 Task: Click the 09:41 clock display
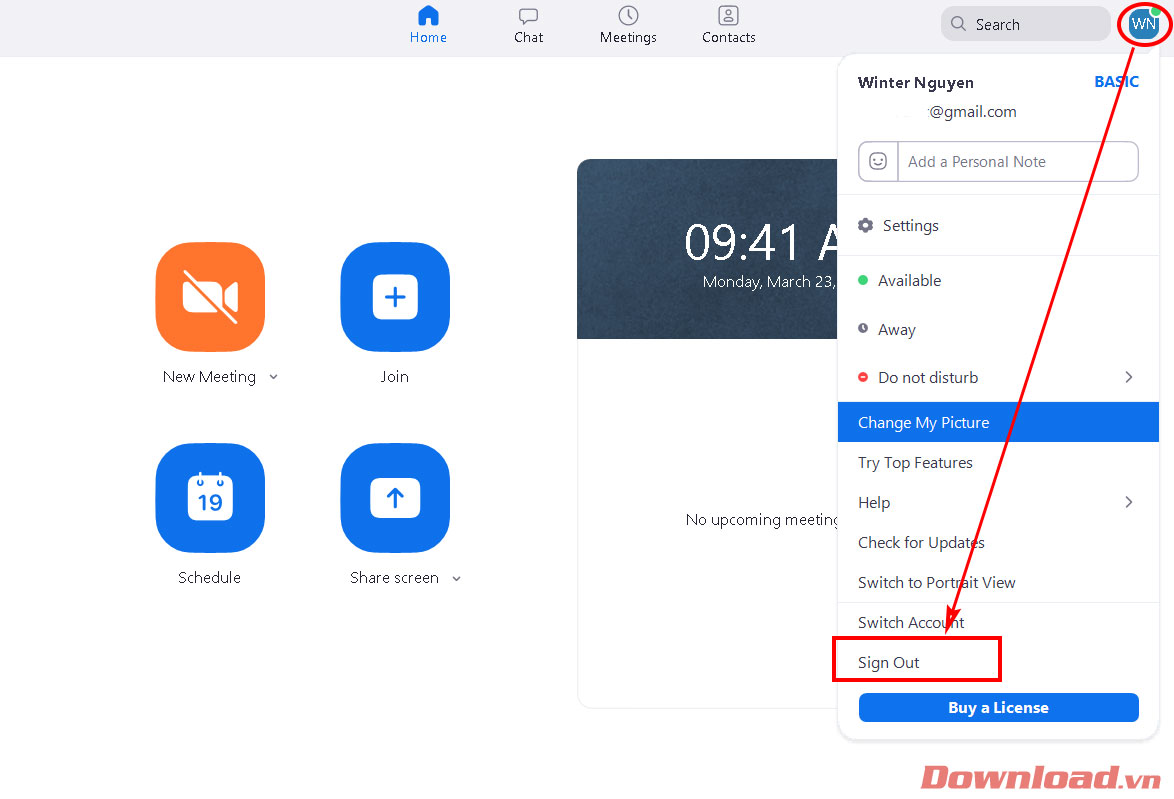click(x=760, y=243)
